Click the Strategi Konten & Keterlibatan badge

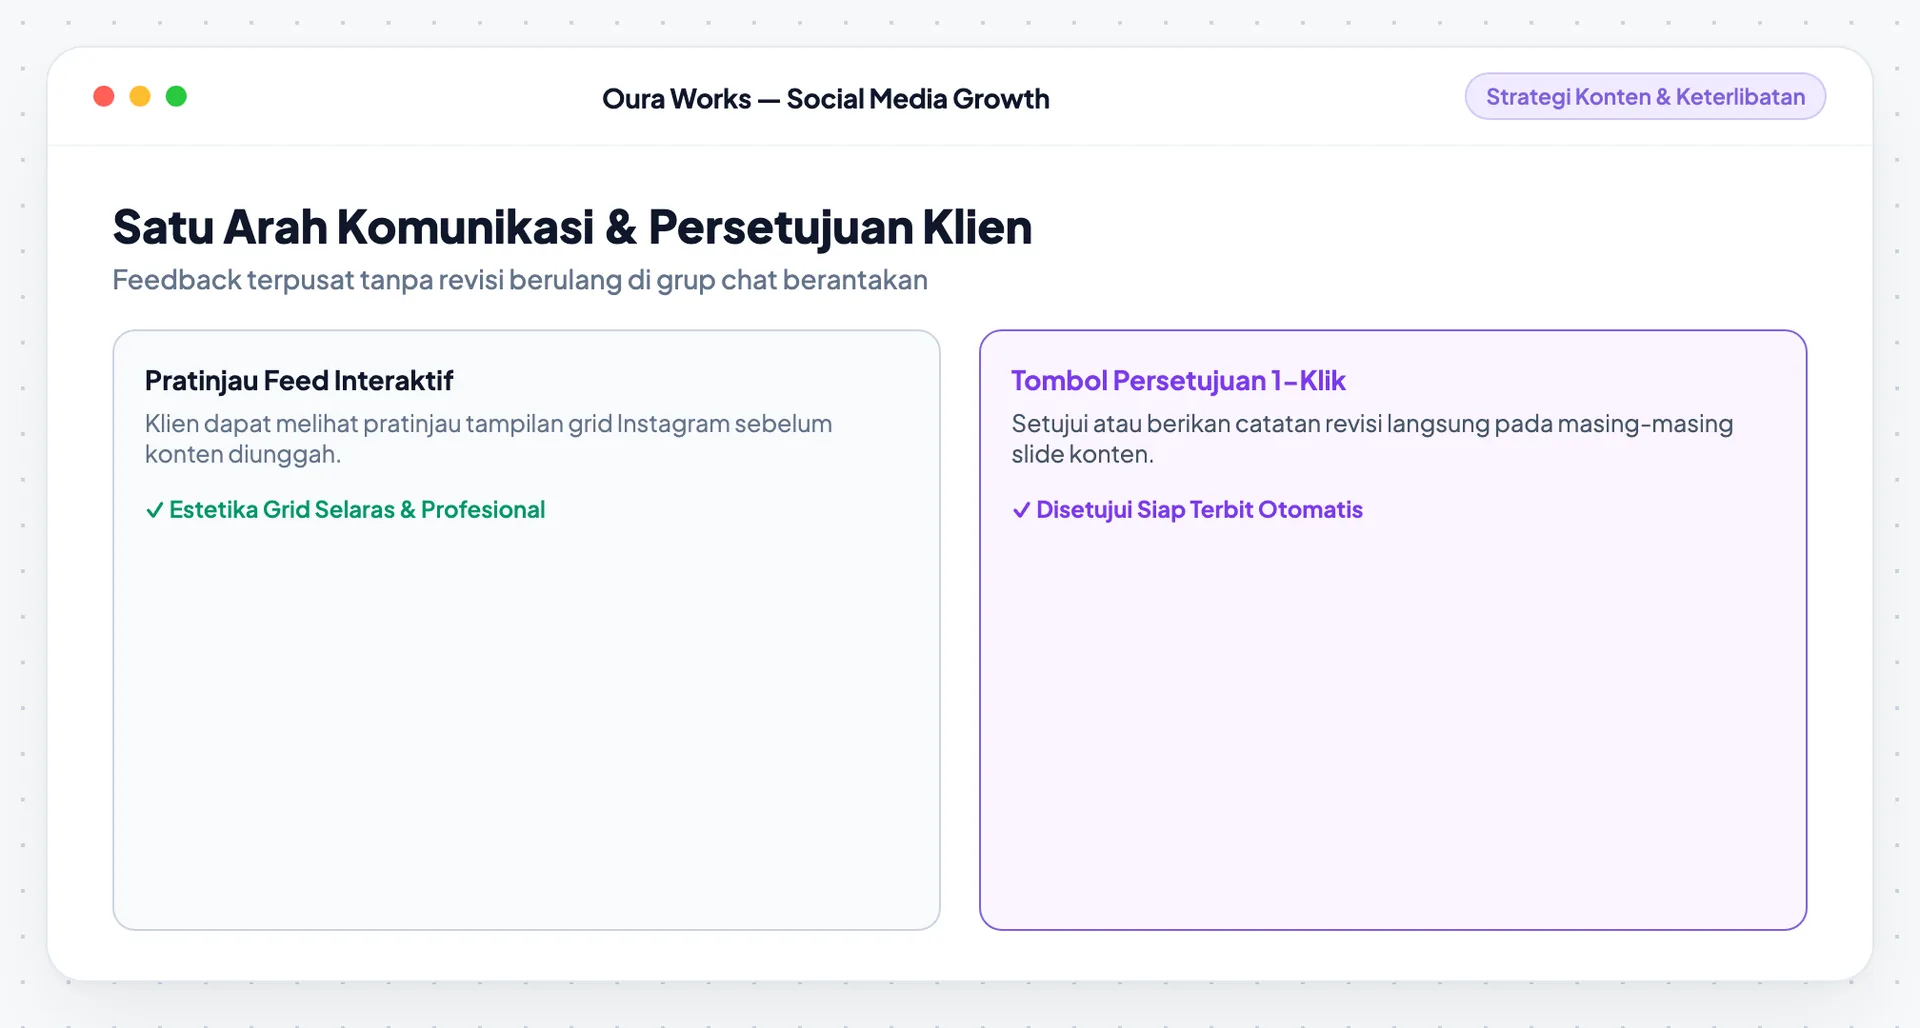point(1645,96)
